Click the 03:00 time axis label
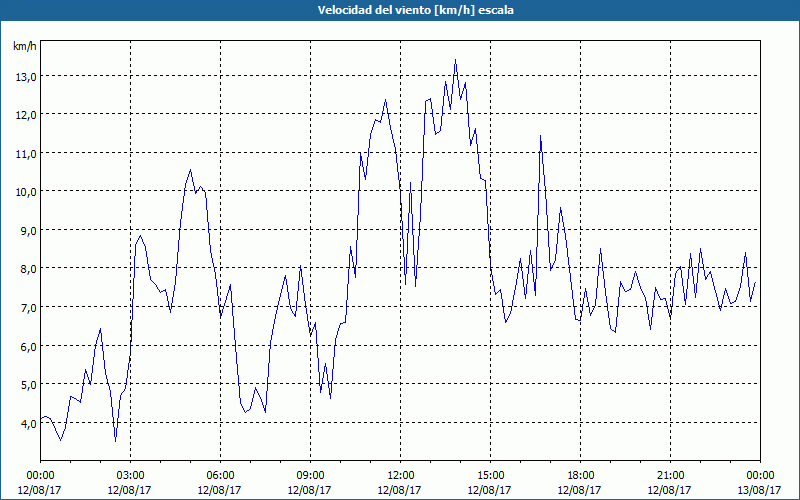This screenshot has width=800, height=500. click(x=130, y=476)
